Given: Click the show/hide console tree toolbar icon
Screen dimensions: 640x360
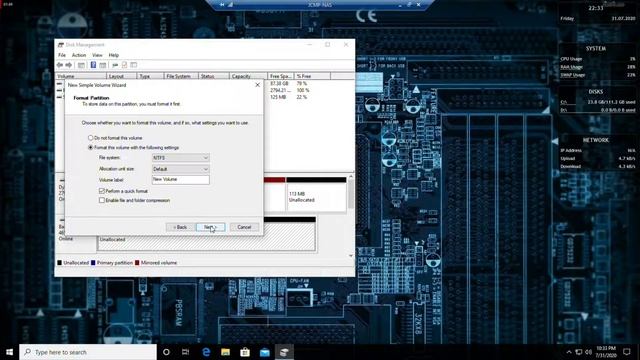Looking at the screenshot, I should (x=81, y=65).
